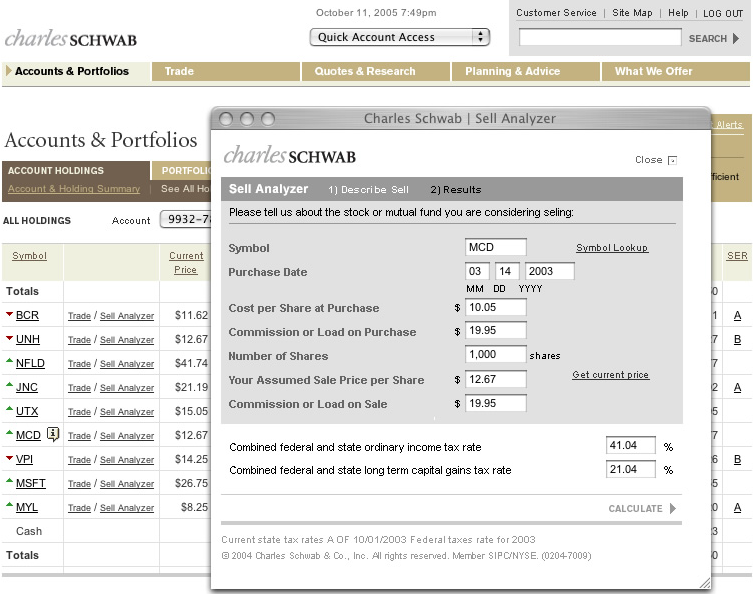The width and height of the screenshot is (756, 594).
Task: Click the $41.74 price in the NFLD row
Action: click(191, 363)
